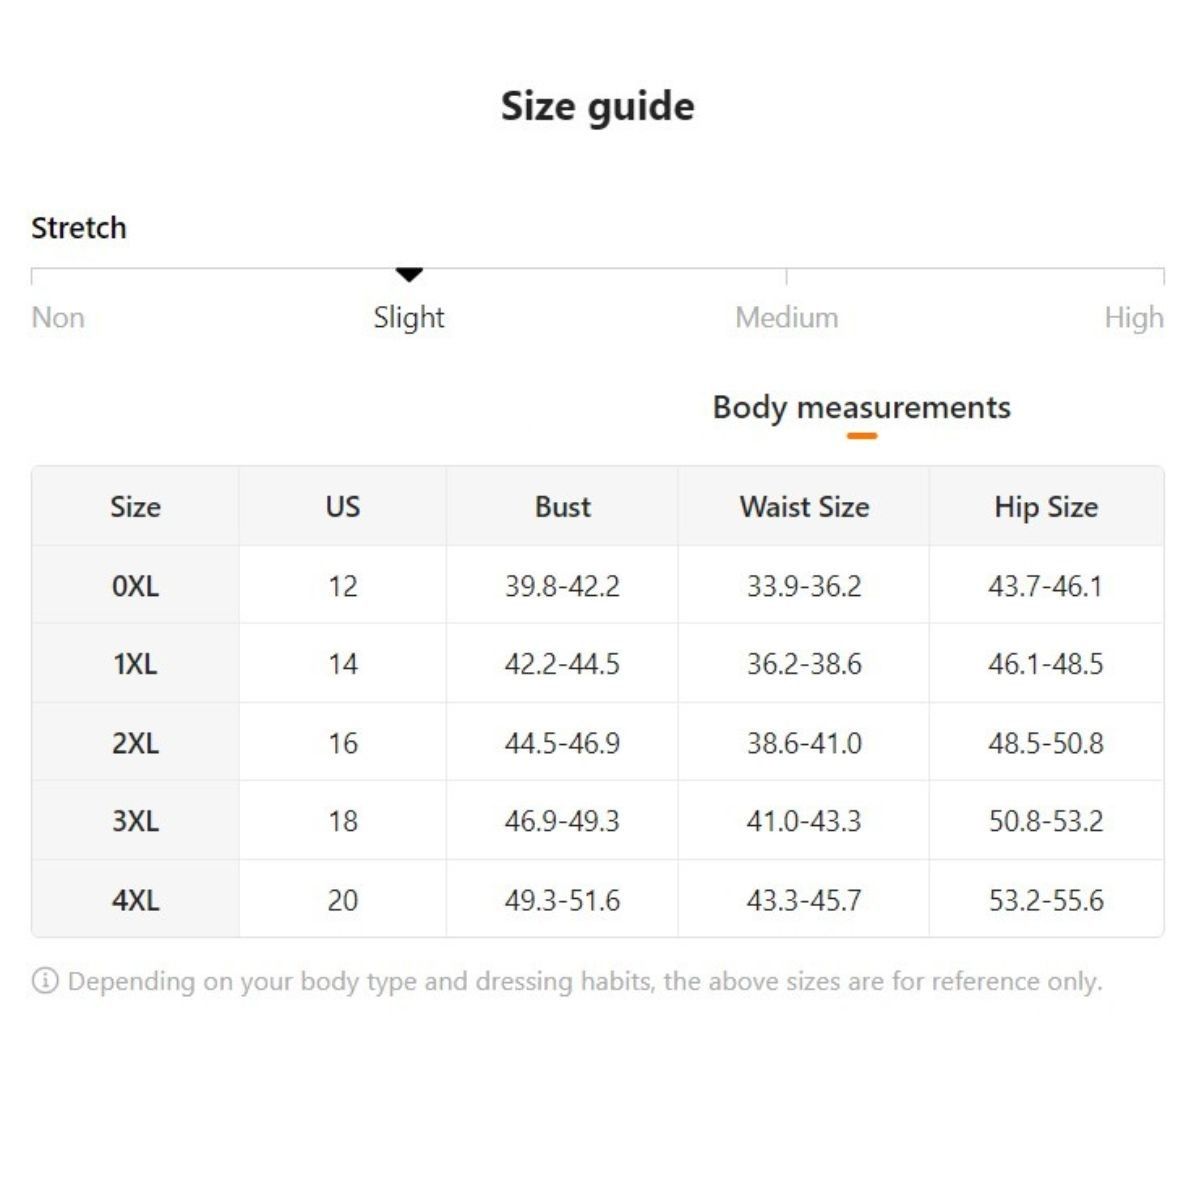Click the info icon beside the disclaimer

(x=45, y=981)
